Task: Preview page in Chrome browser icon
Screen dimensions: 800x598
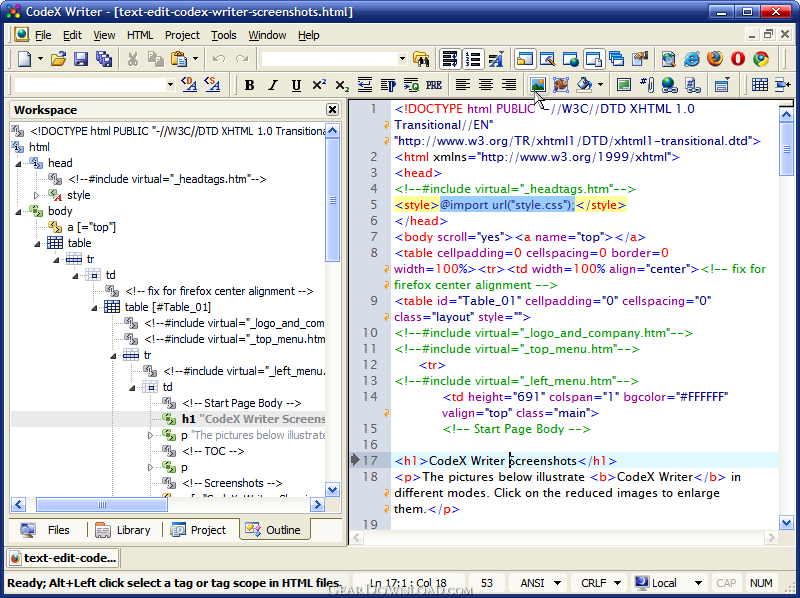Action: click(x=761, y=59)
